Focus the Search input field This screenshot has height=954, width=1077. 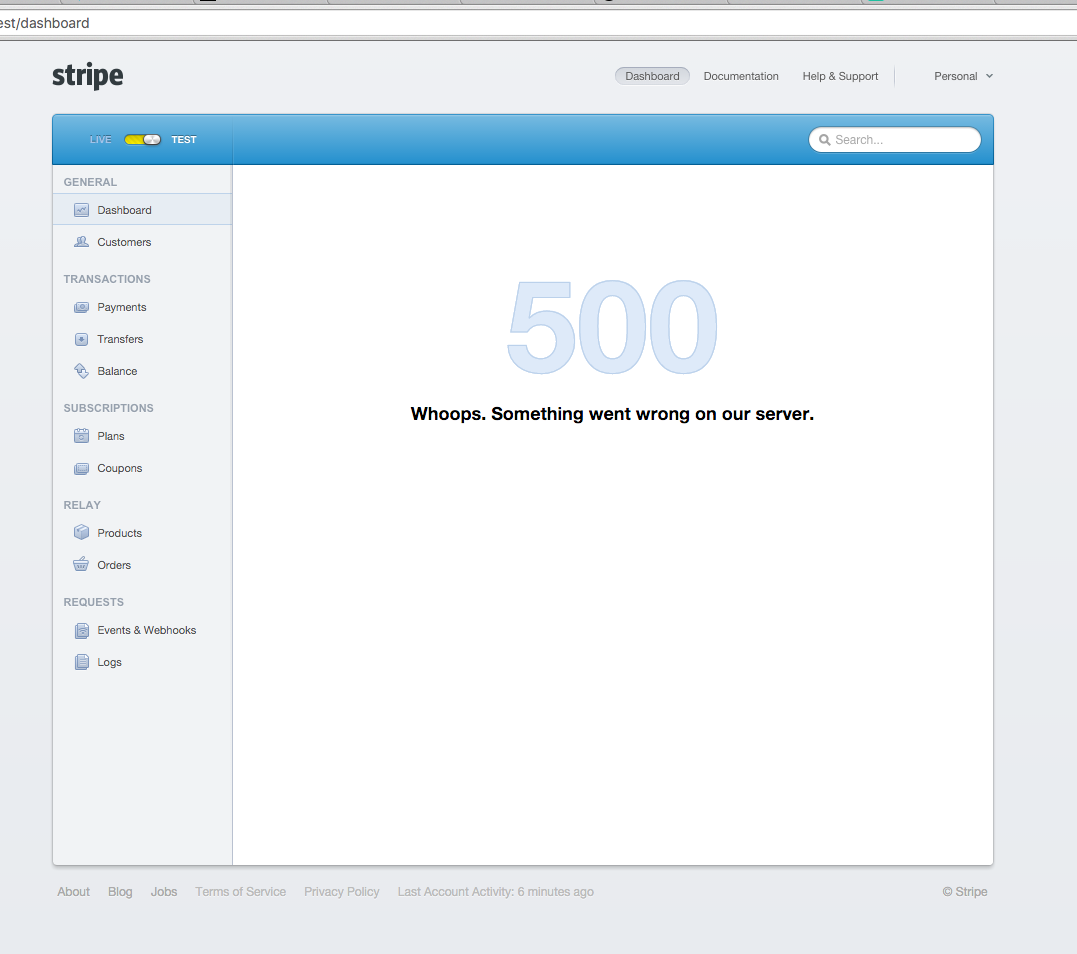click(895, 139)
